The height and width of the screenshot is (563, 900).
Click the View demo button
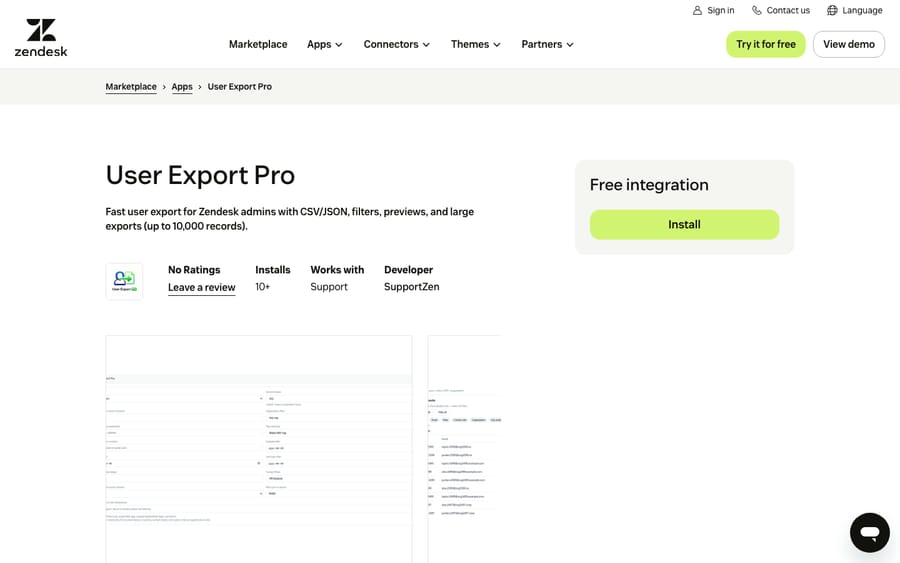[x=848, y=44]
